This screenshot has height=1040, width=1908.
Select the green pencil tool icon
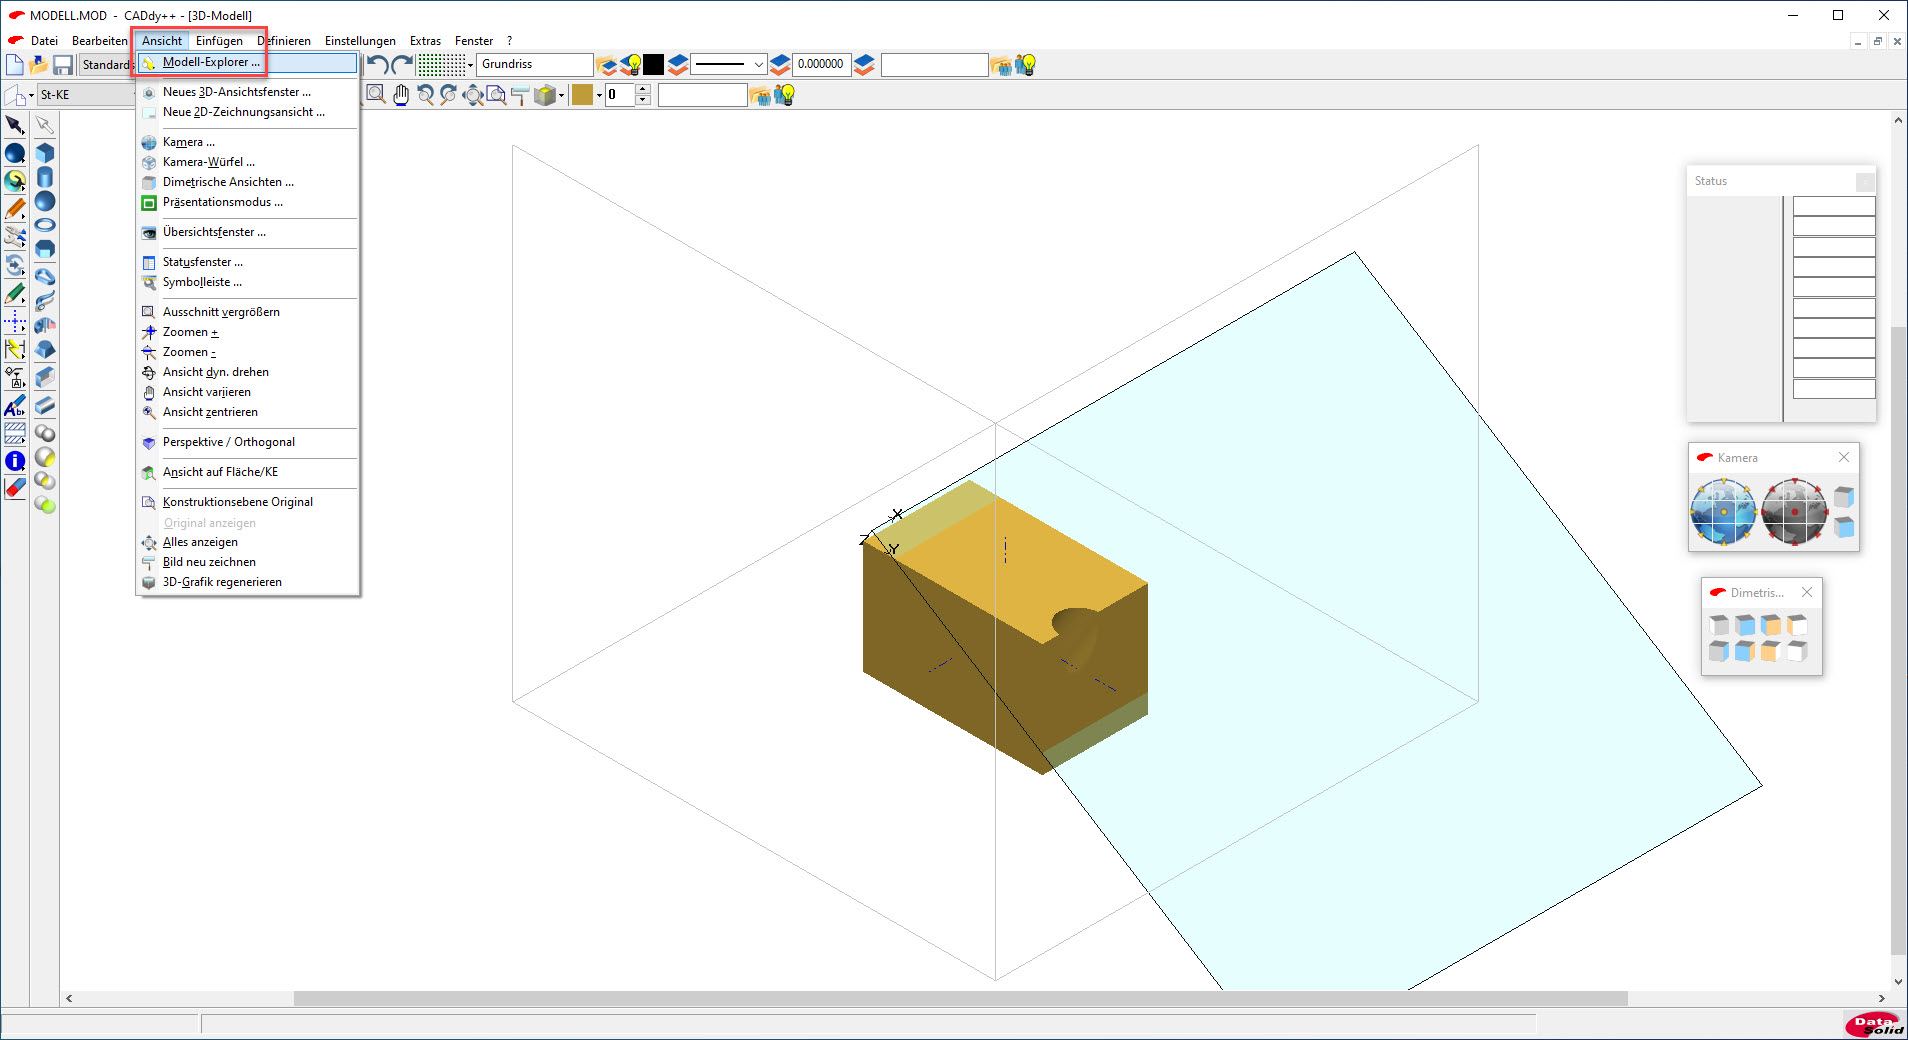[15, 294]
